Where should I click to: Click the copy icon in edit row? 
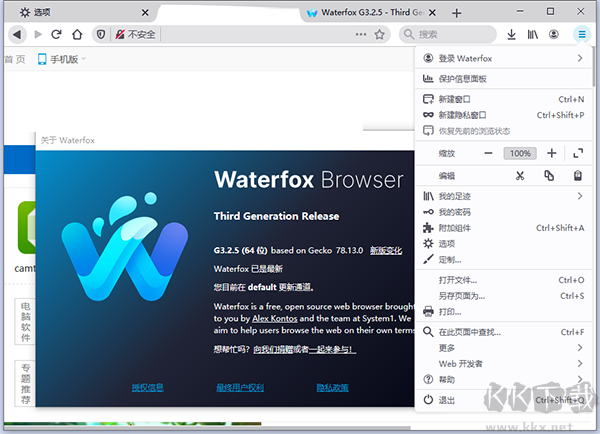tap(549, 176)
